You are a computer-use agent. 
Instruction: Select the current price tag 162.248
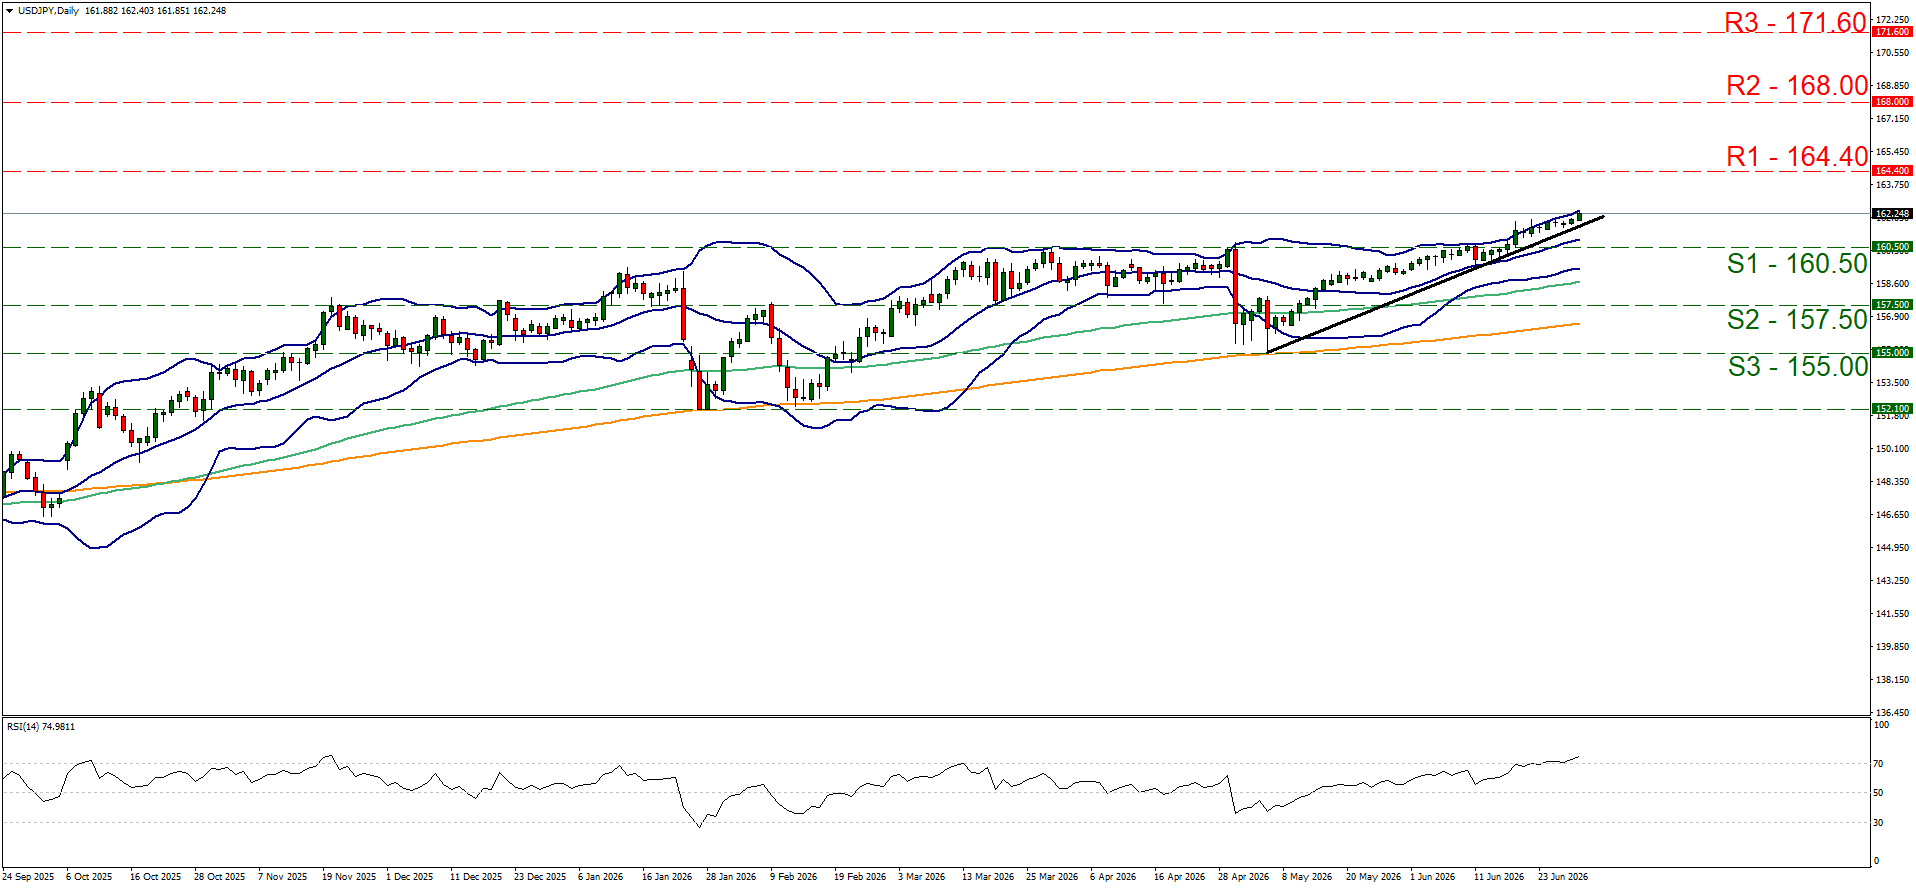[1891, 214]
